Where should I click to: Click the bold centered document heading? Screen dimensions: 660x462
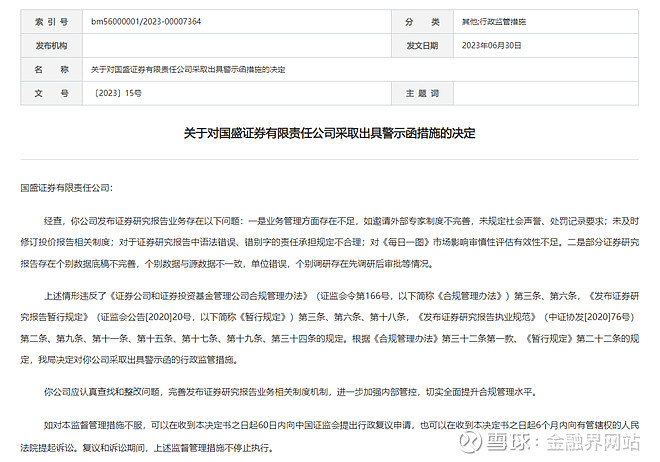(330, 133)
